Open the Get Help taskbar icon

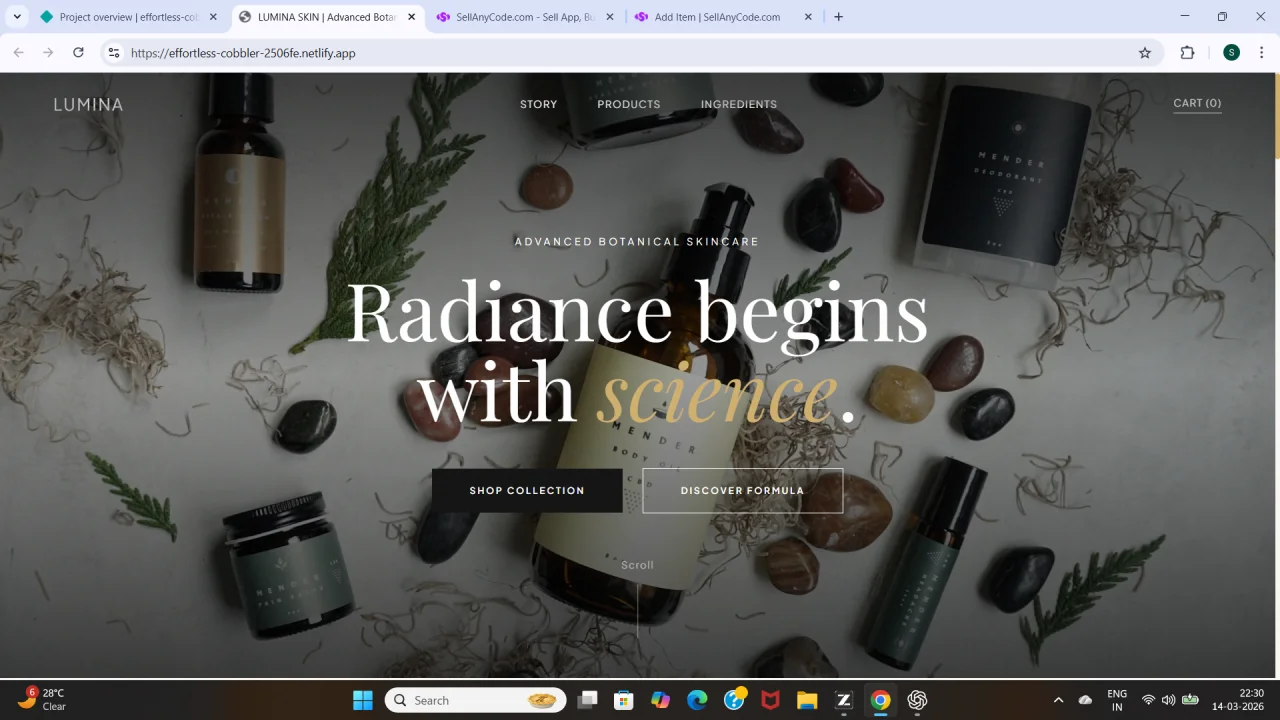(734, 700)
